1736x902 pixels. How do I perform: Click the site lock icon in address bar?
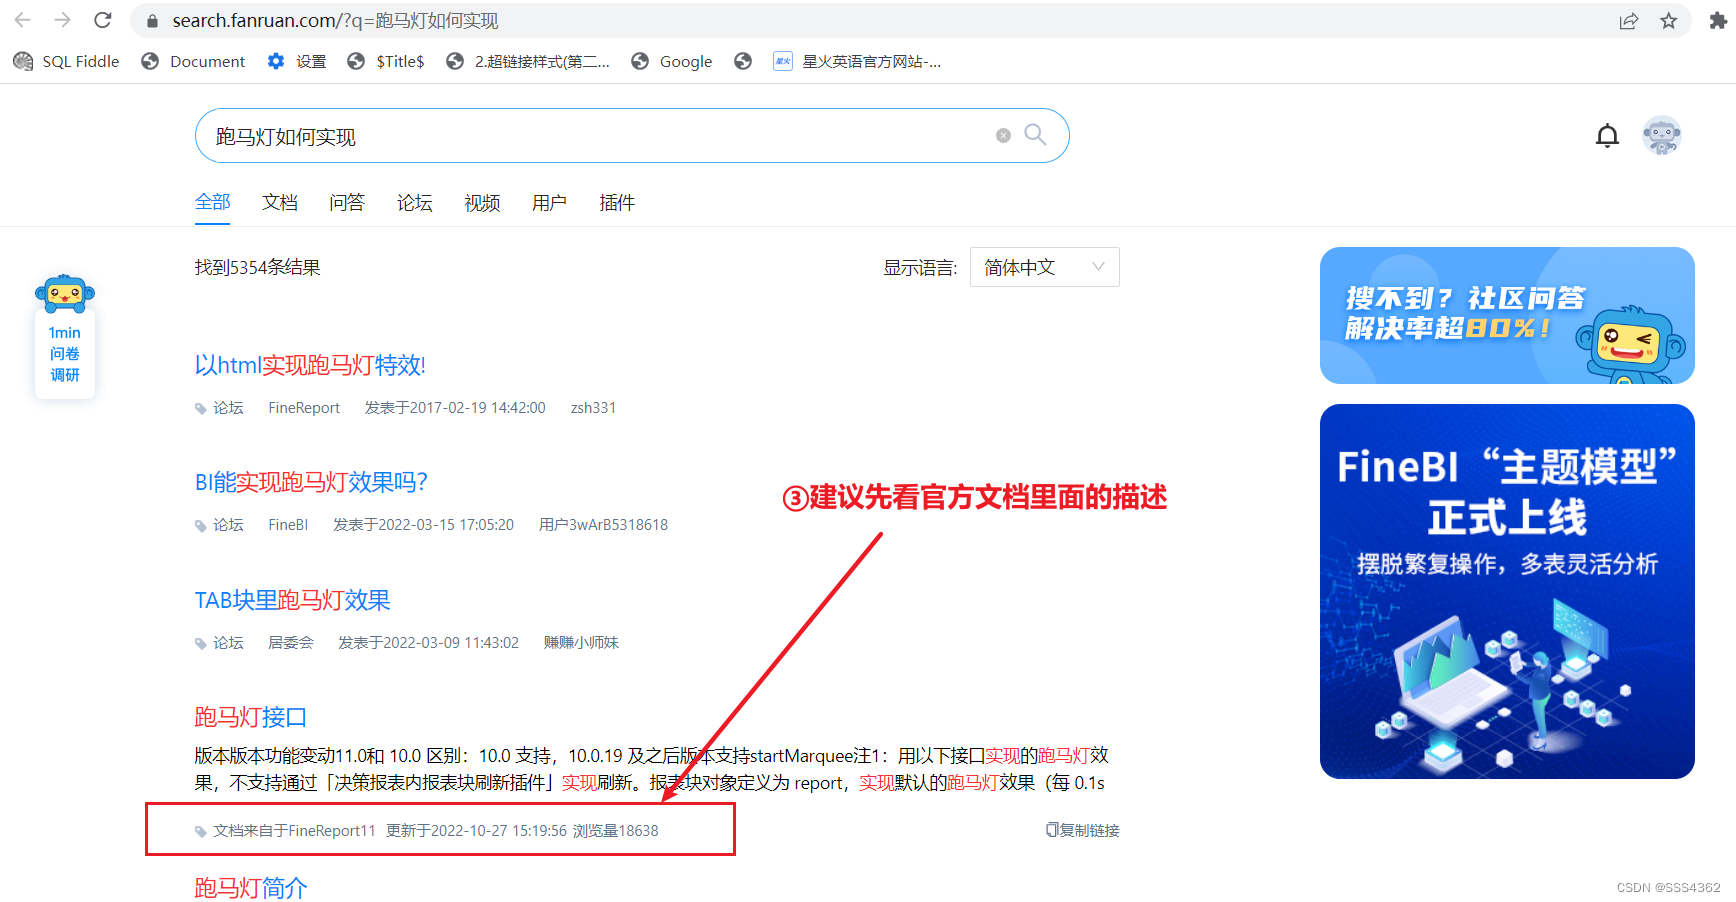(x=152, y=21)
